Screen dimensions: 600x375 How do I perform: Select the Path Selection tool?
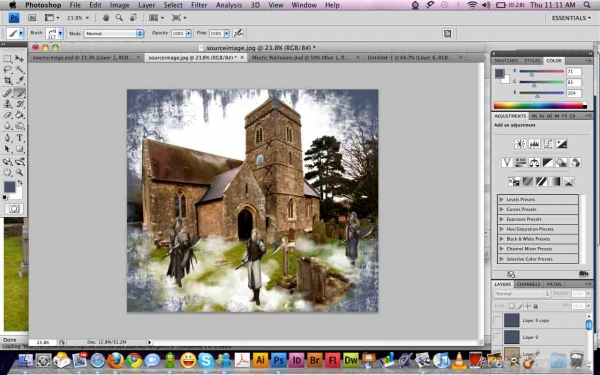click(x=7, y=149)
